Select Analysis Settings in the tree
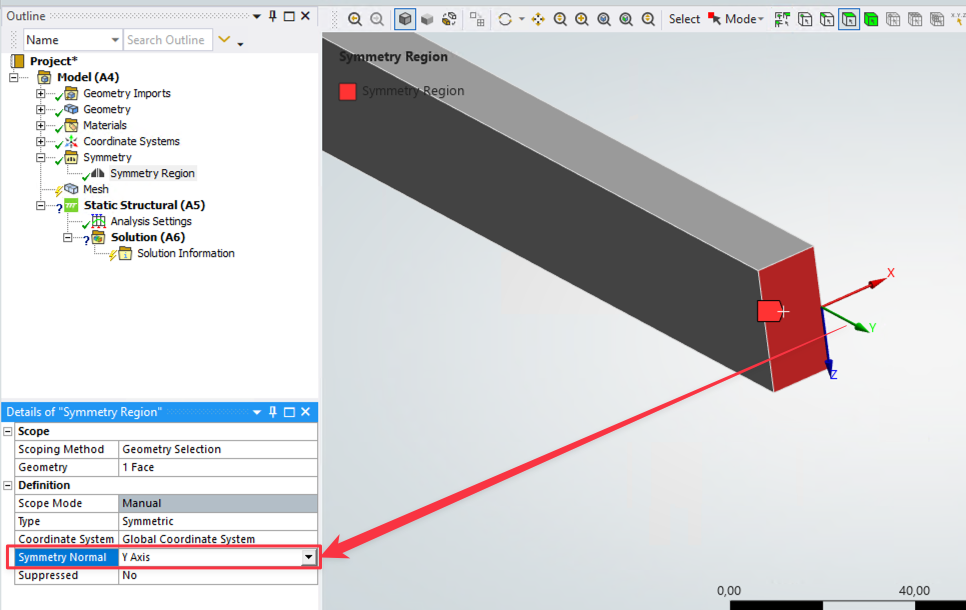This screenshot has height=610, width=966. pyautogui.click(x=150, y=221)
